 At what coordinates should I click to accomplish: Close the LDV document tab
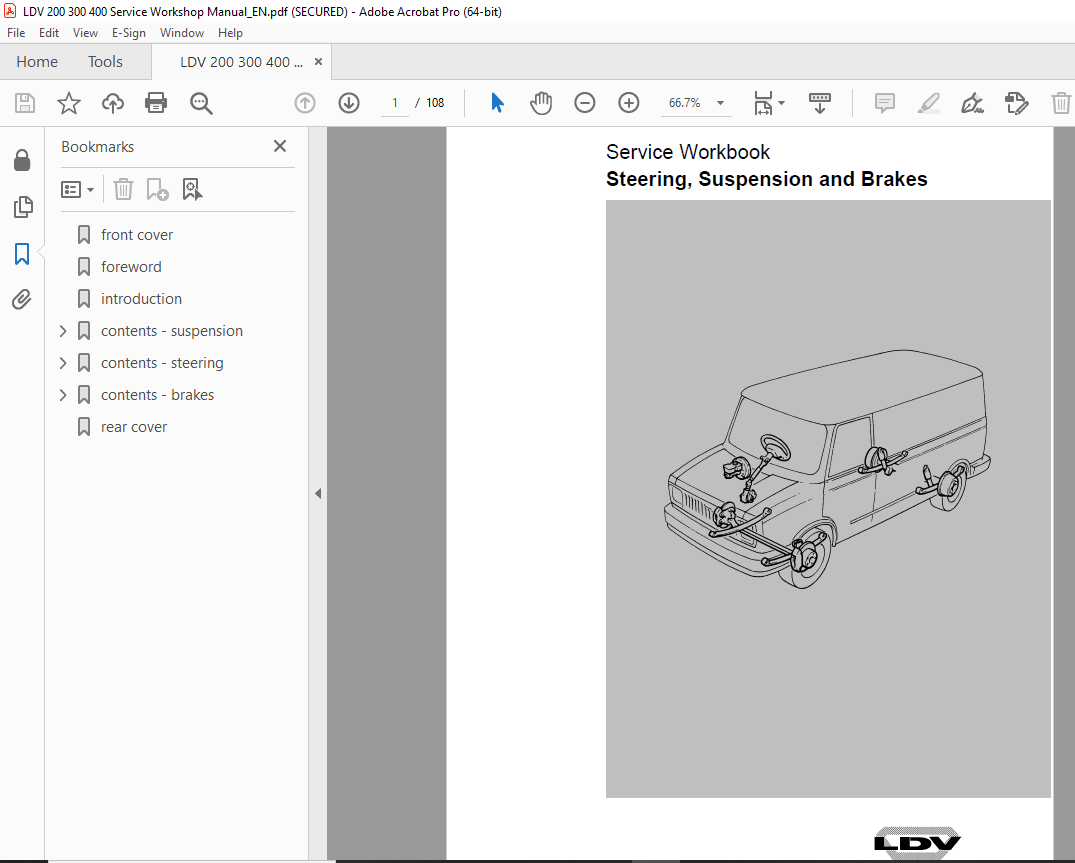pyautogui.click(x=318, y=62)
